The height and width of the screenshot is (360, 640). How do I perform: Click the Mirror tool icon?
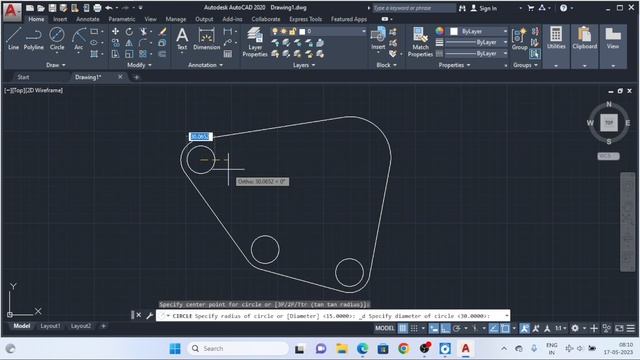tap(129, 42)
